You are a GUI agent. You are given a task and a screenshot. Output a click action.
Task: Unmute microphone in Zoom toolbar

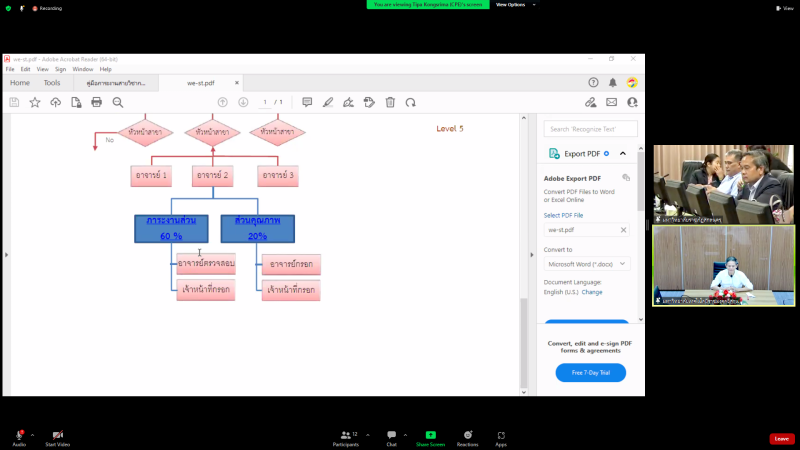tap(19, 436)
